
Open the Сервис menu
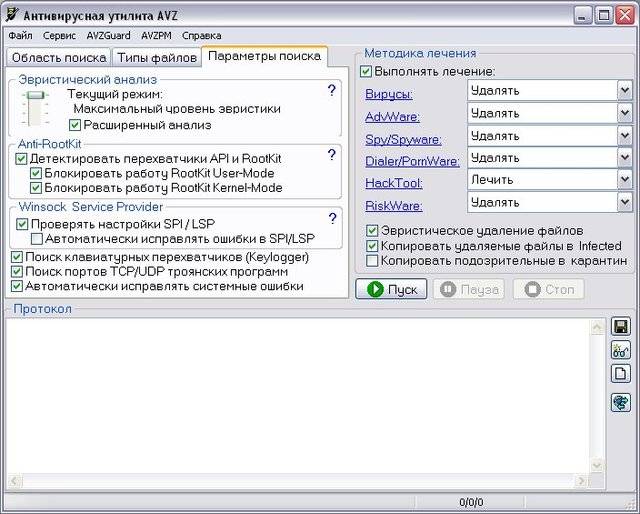[x=59, y=35]
